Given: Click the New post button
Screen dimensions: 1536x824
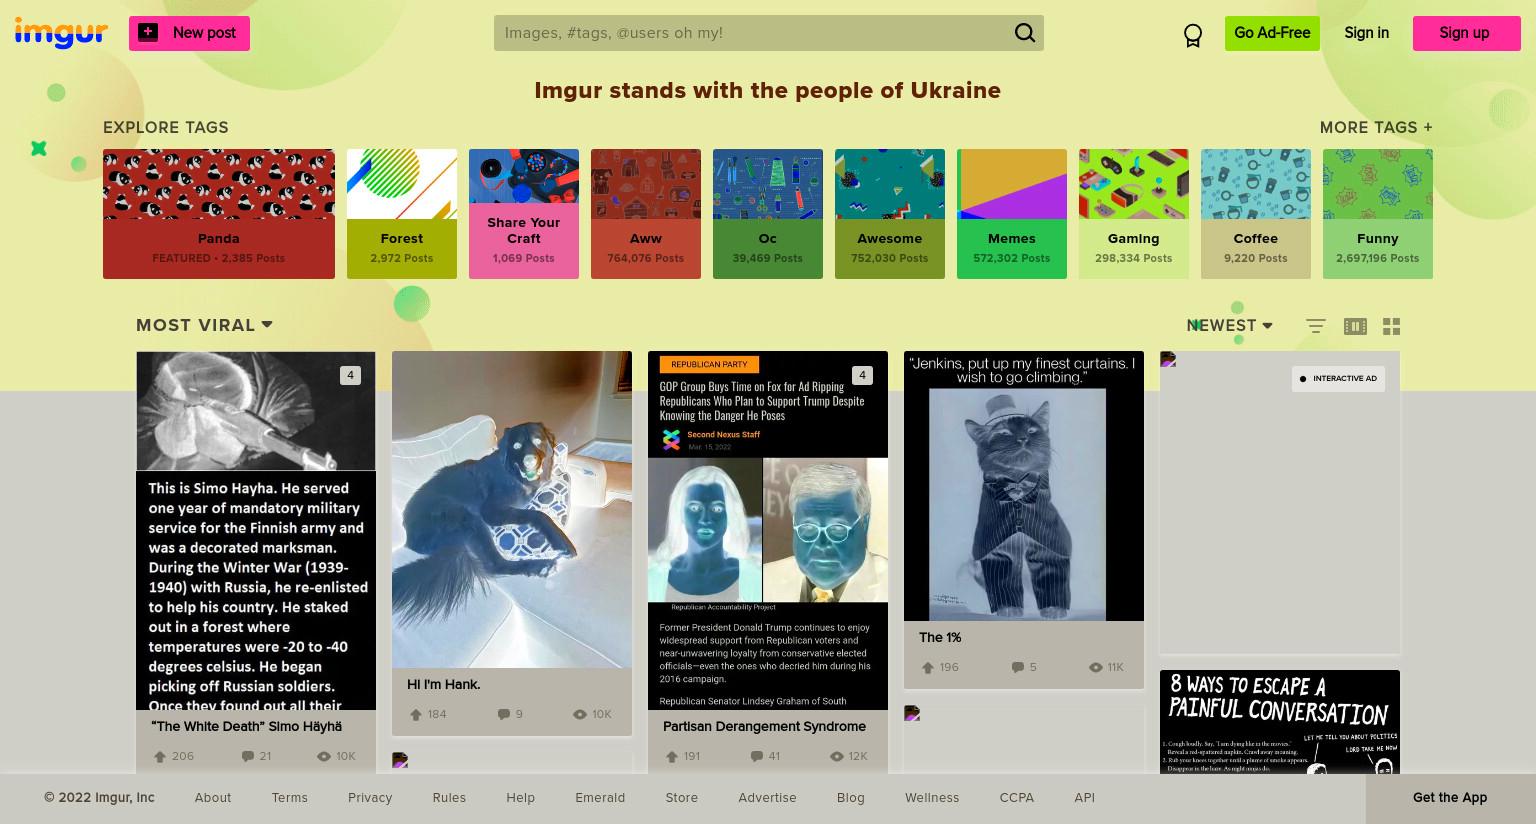Looking at the screenshot, I should pyautogui.click(x=189, y=33).
